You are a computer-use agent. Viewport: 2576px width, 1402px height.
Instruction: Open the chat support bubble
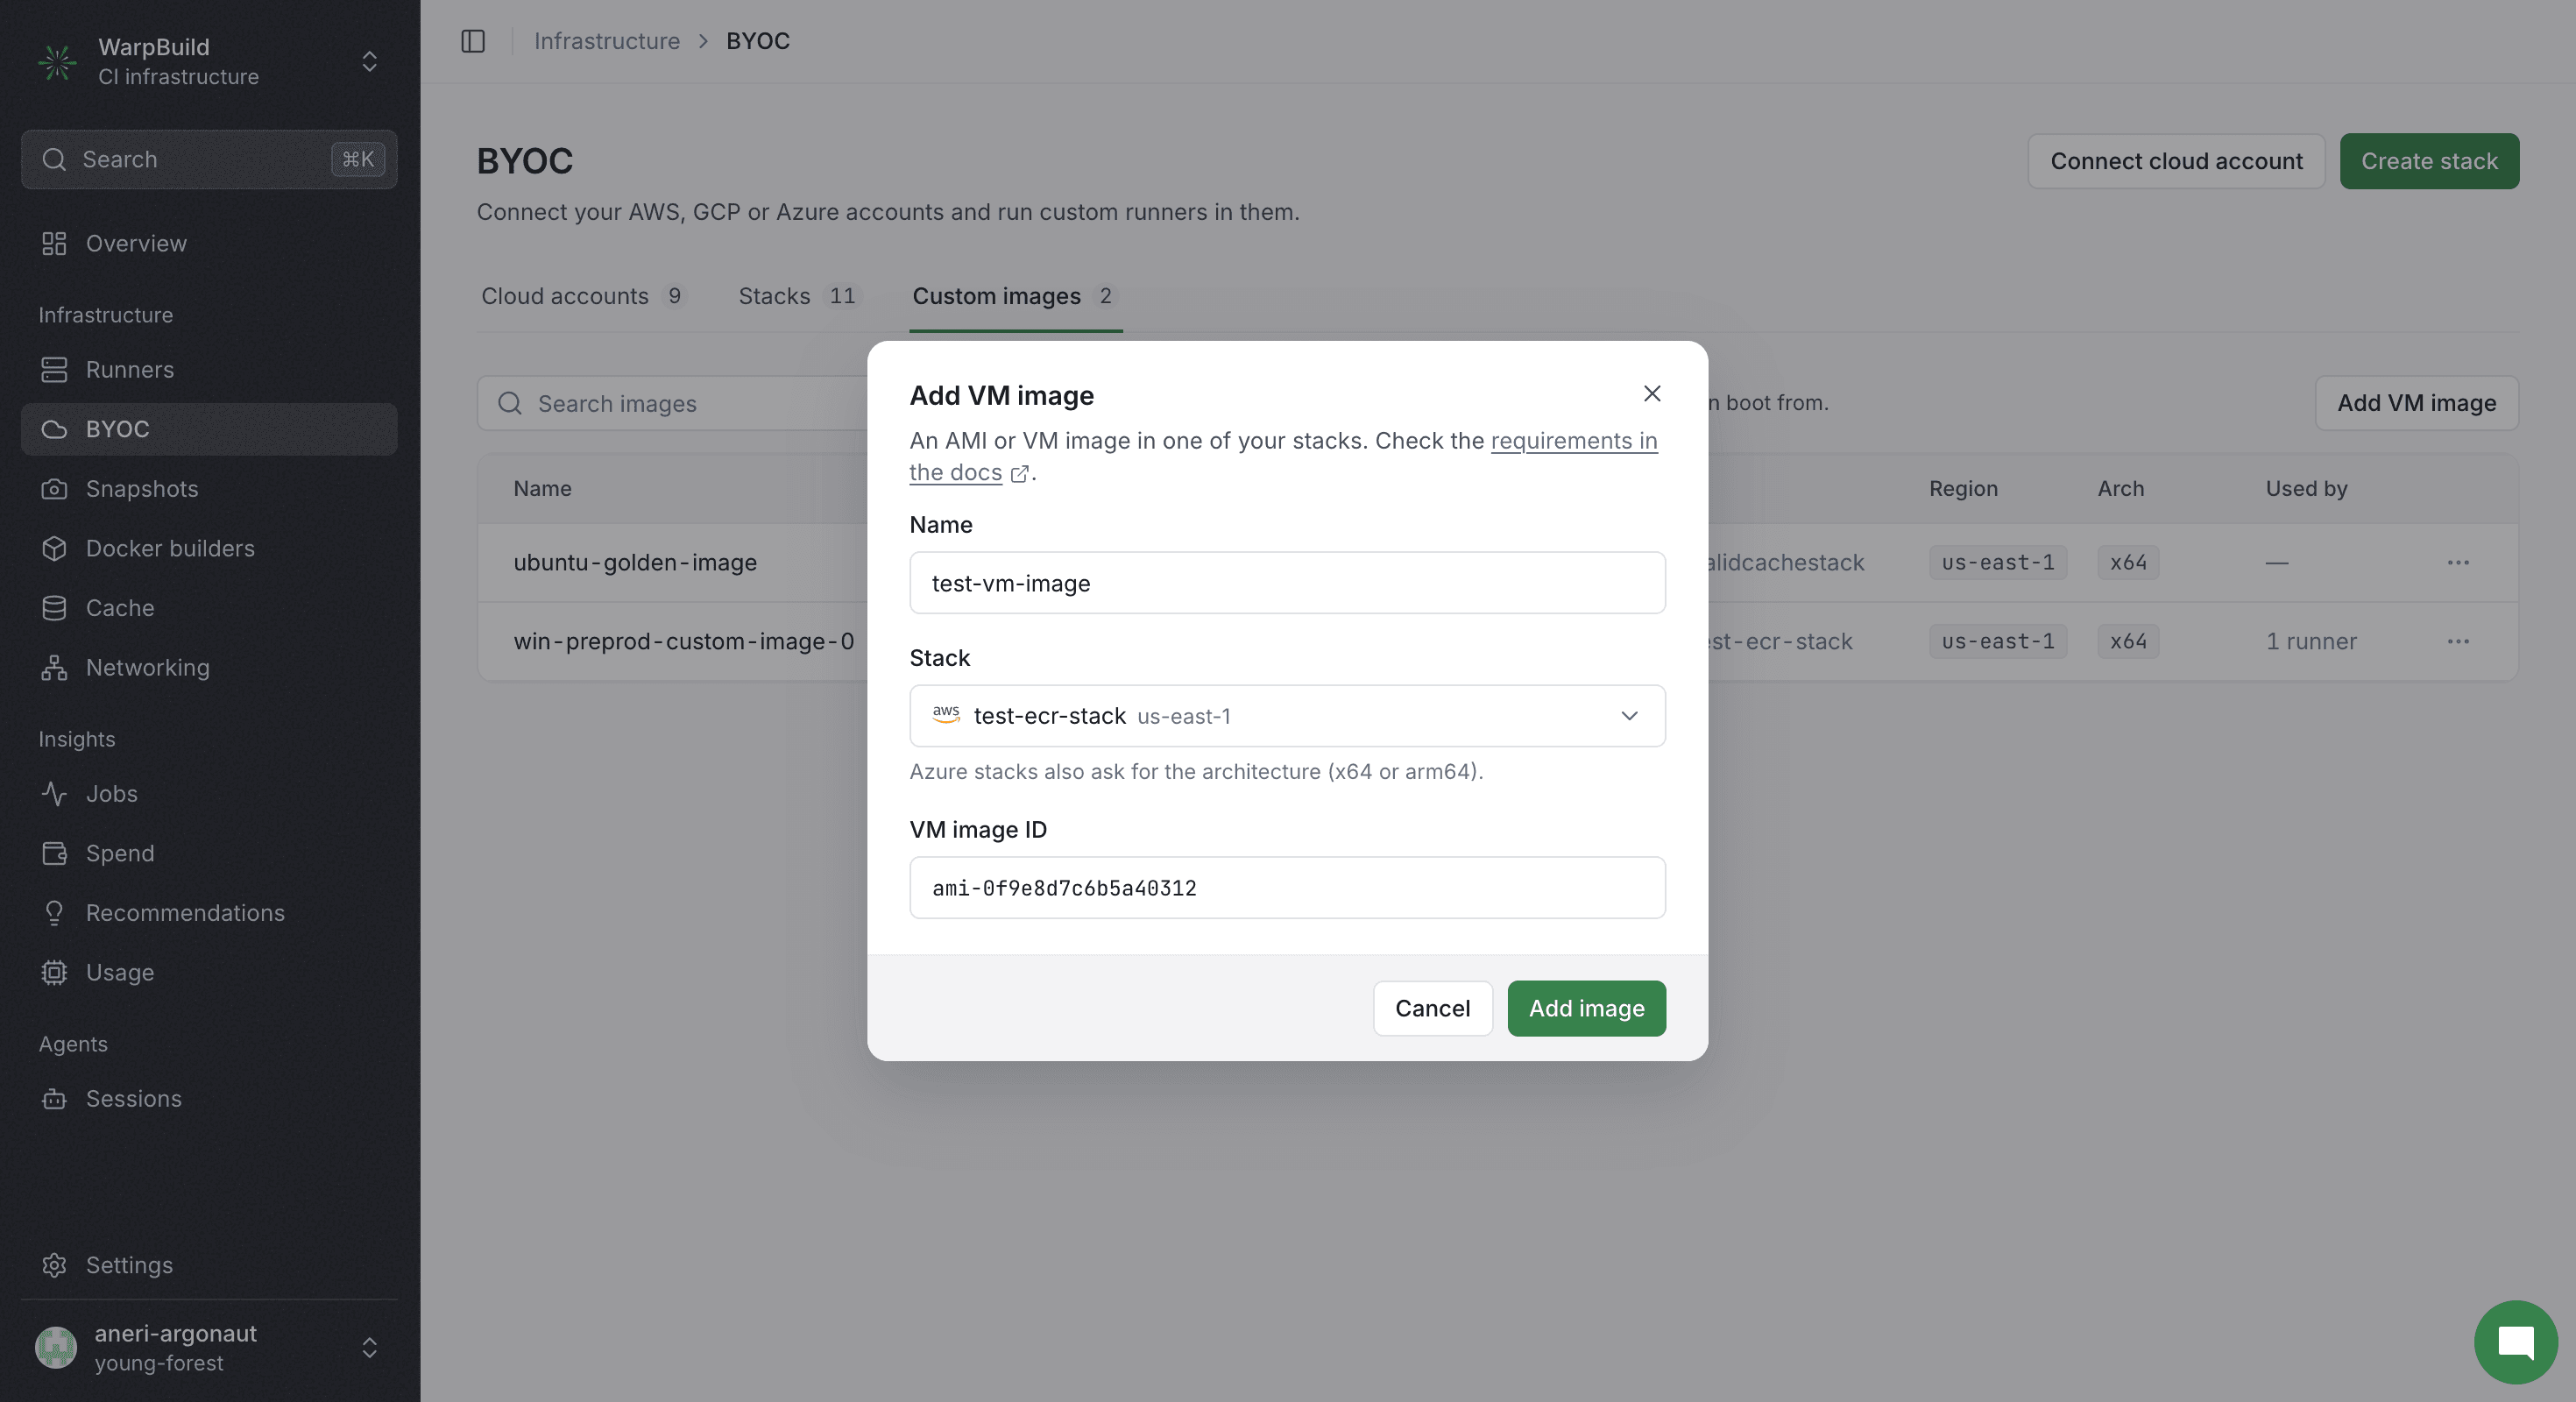pyautogui.click(x=2516, y=1342)
